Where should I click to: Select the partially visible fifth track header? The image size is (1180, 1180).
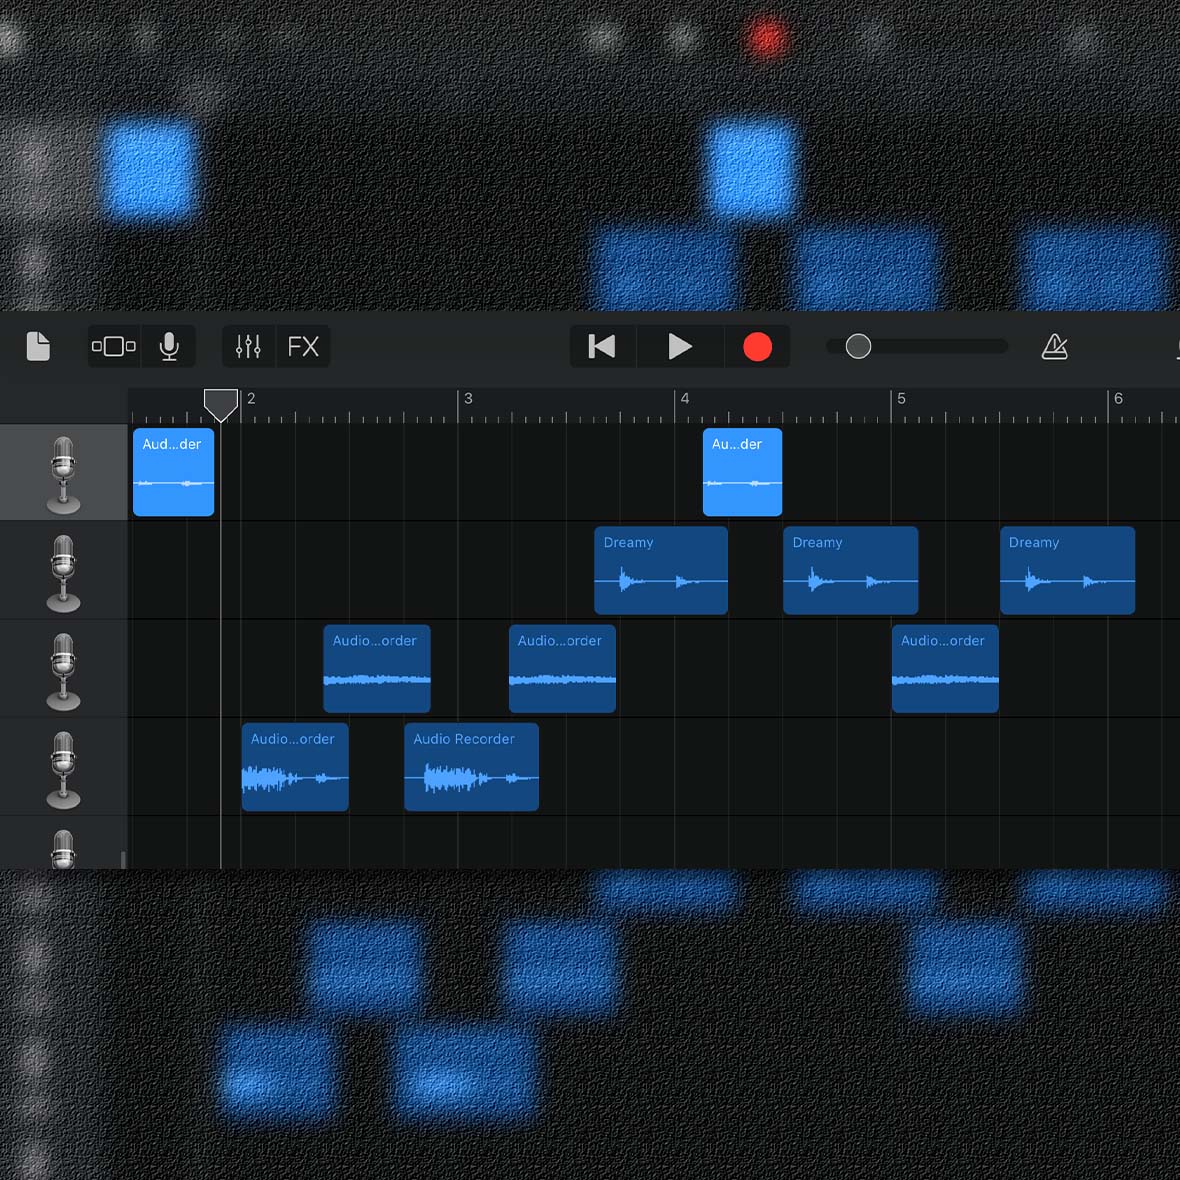point(63,844)
